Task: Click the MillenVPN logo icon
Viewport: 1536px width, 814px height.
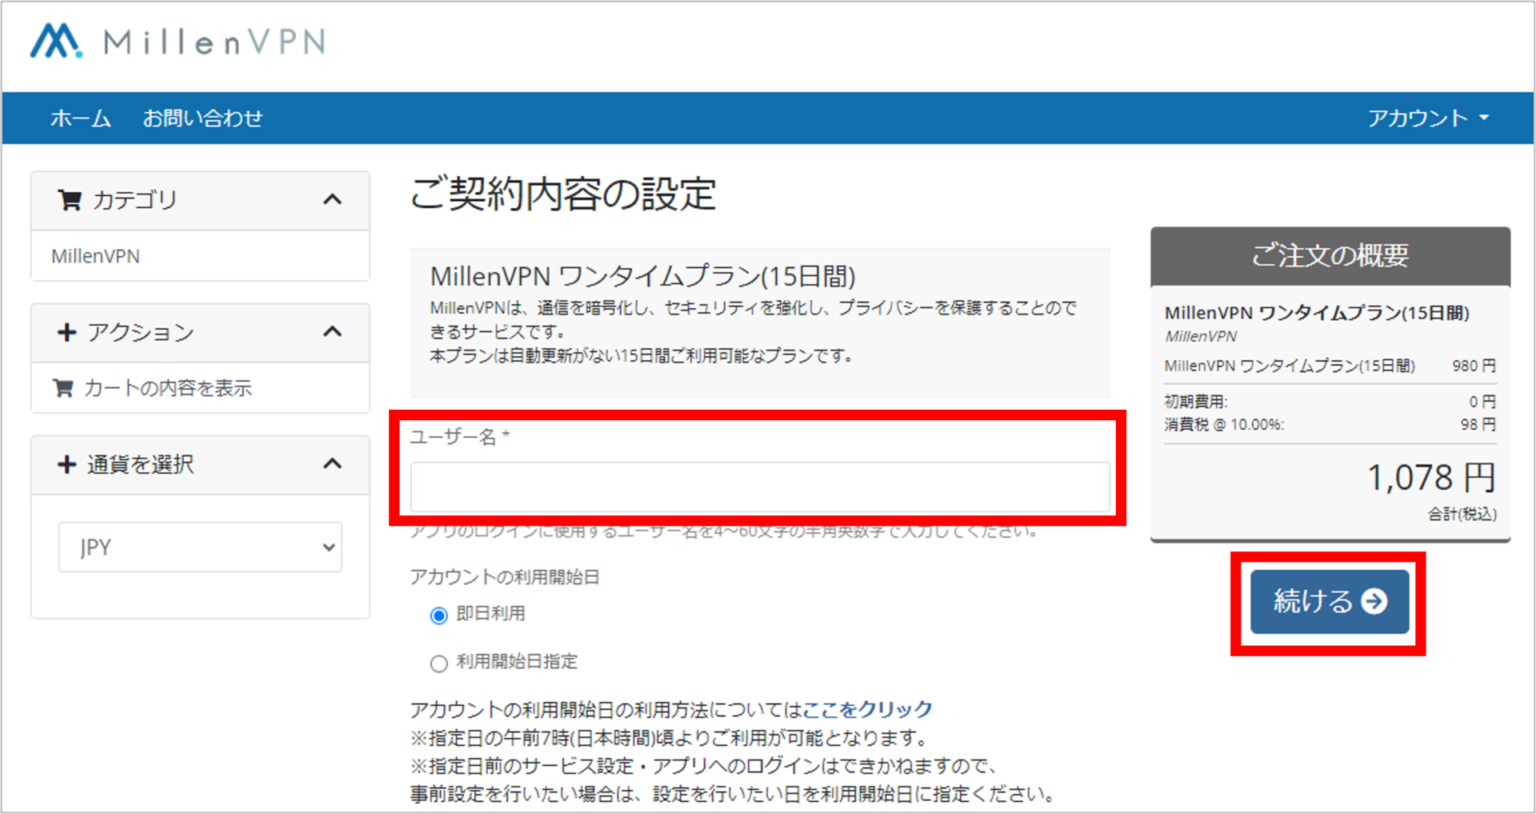Action: [x=55, y=42]
